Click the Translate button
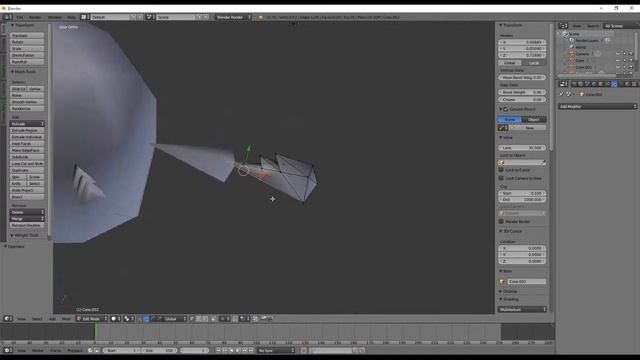Screen dimensions: 640x360 [27, 36]
